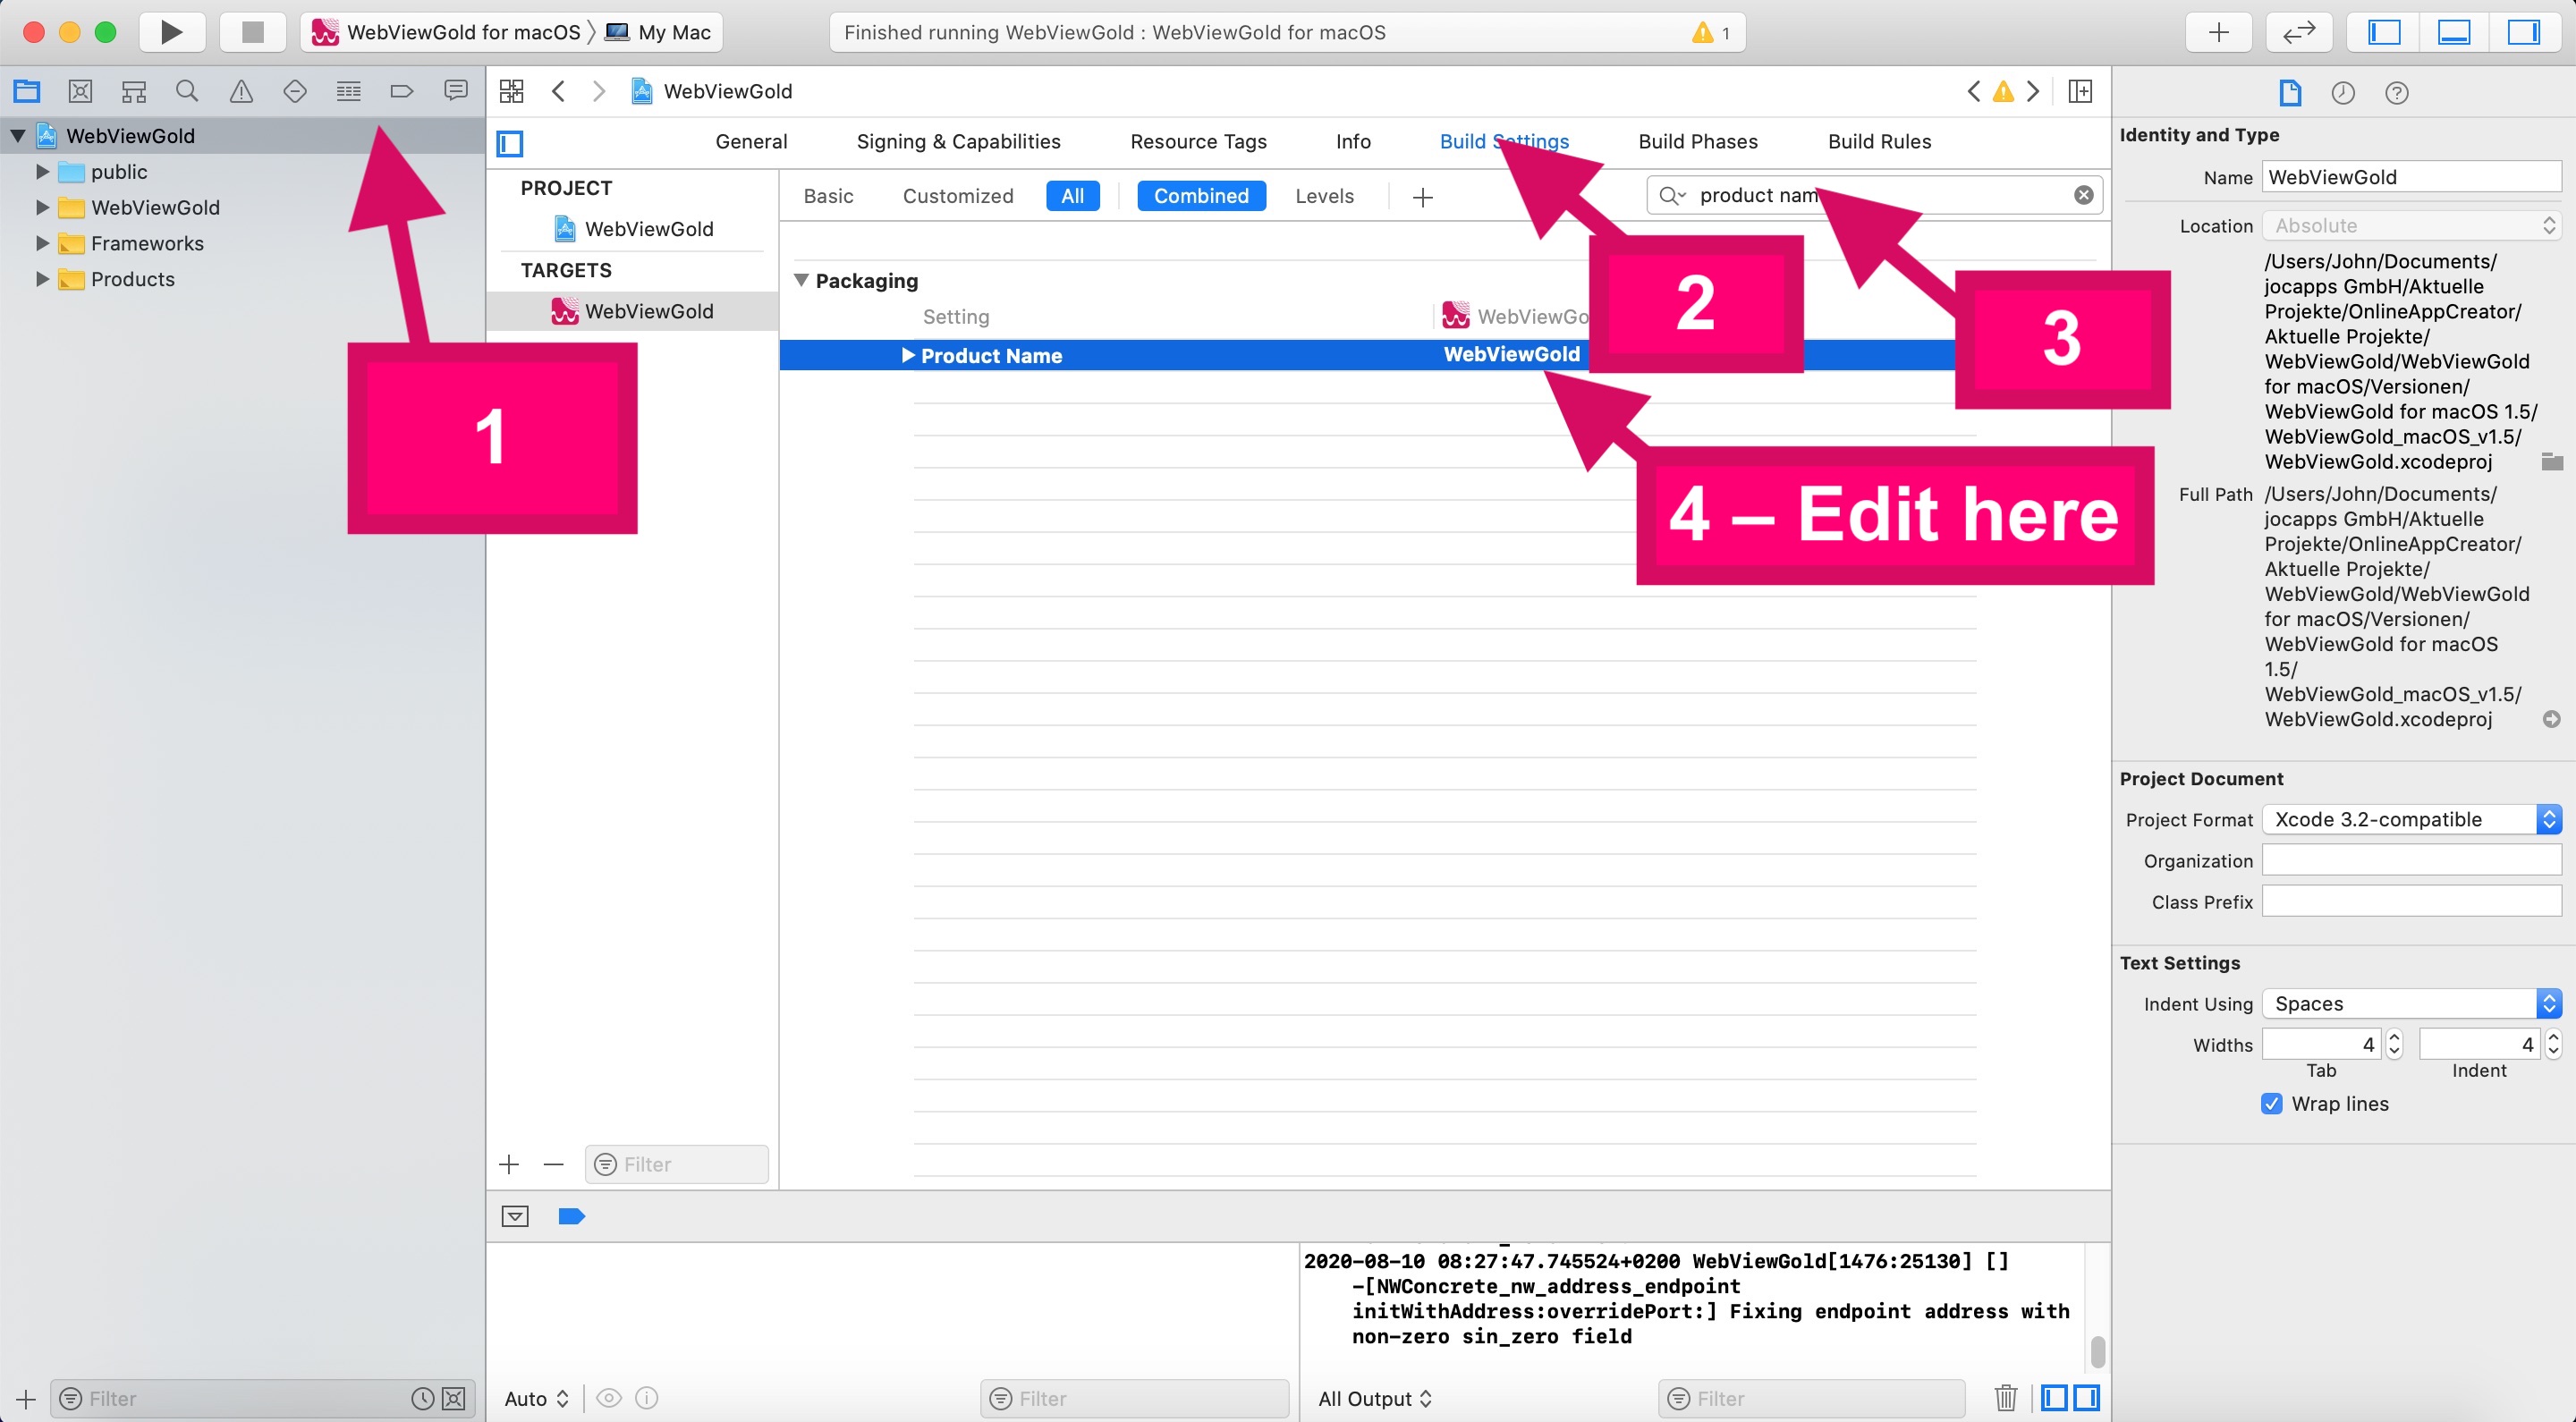Screen dimensions: 2576x1422
Task: Expand the Frameworks folder
Action: coord(42,244)
